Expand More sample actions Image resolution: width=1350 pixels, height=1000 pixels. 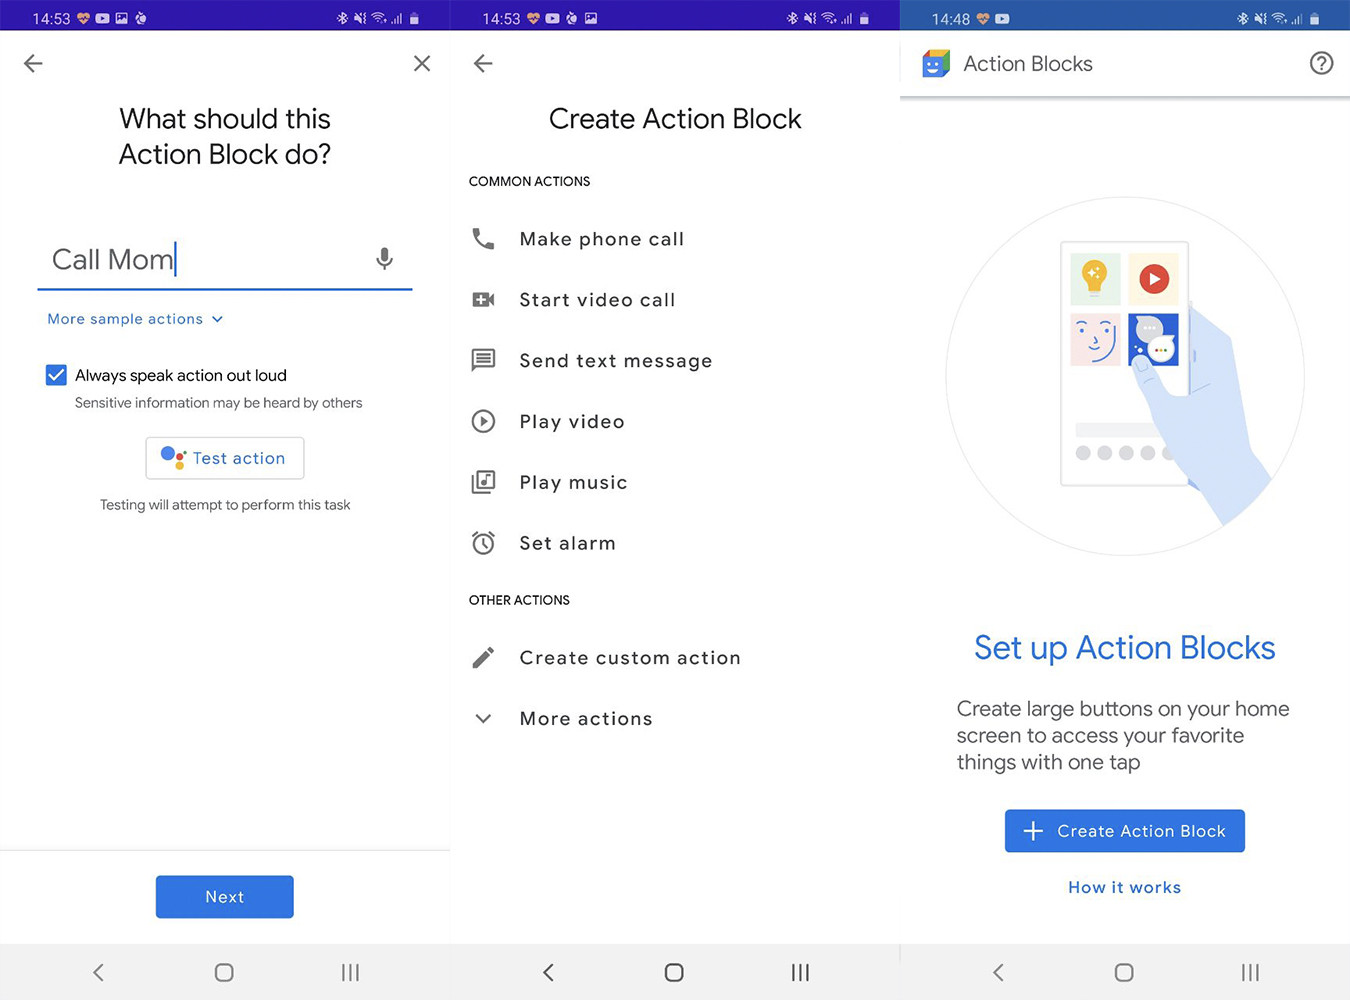[x=135, y=319]
